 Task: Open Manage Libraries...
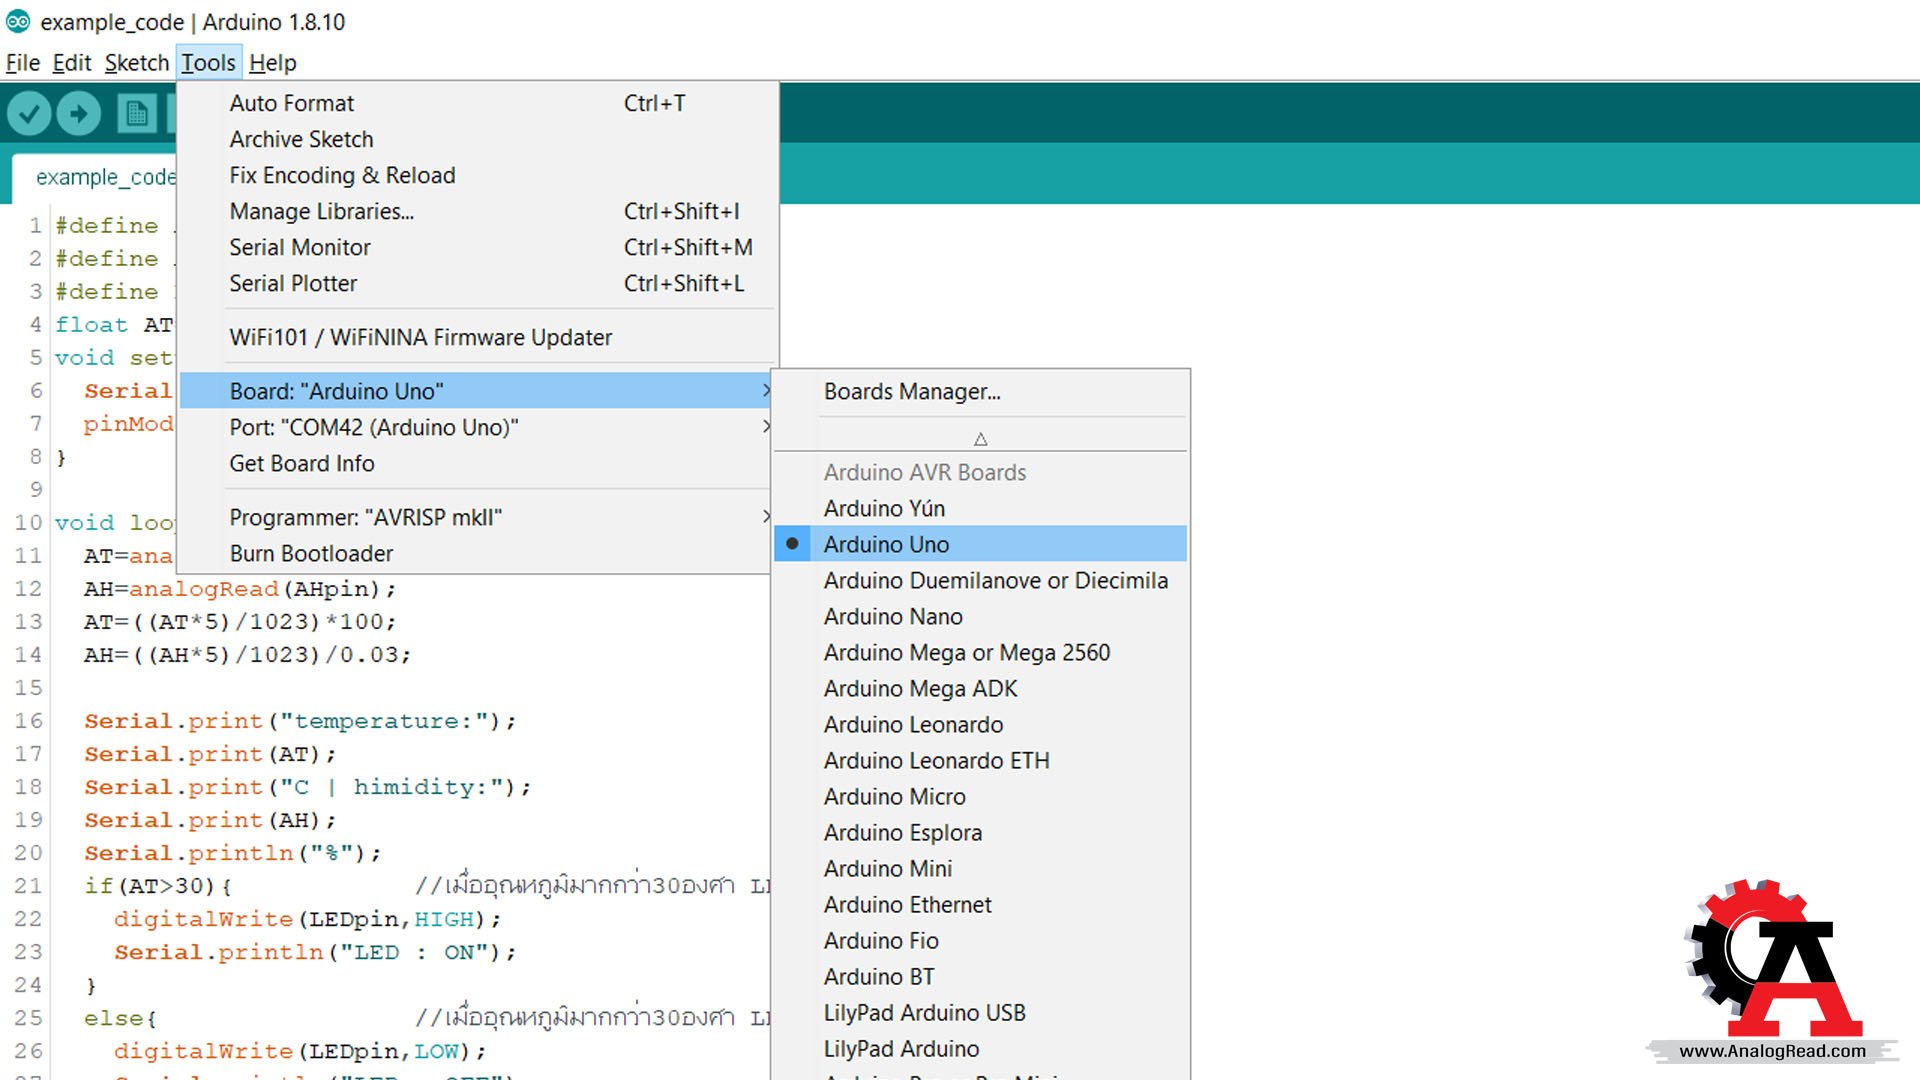[x=478, y=211]
